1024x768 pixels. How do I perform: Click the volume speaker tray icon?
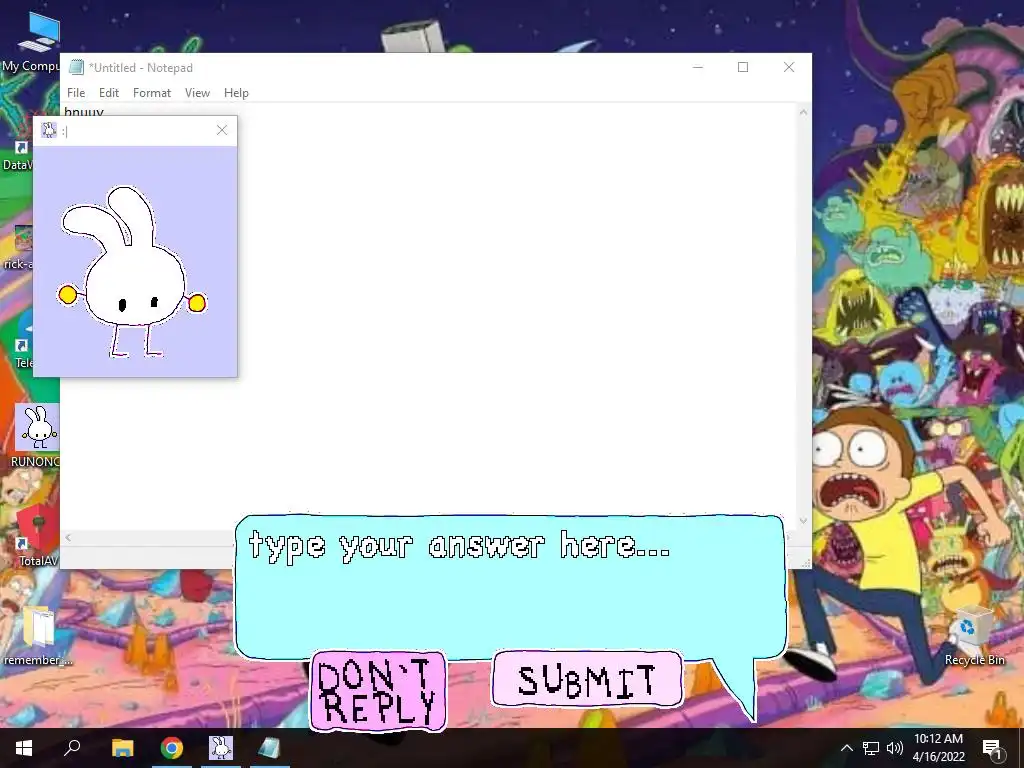tap(894, 748)
